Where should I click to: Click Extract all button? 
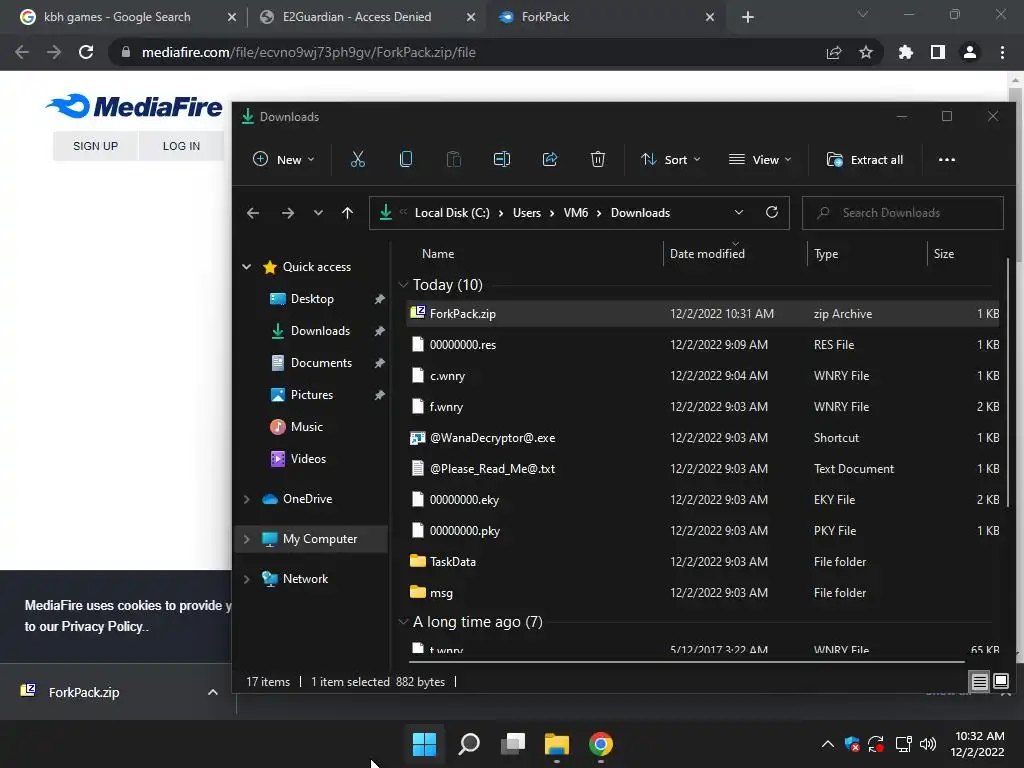(865, 160)
